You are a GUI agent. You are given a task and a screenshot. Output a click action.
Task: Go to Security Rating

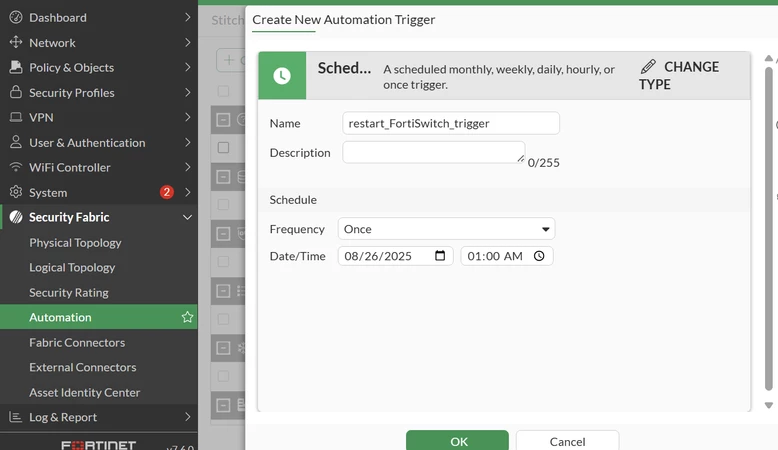pyautogui.click(x=68, y=292)
